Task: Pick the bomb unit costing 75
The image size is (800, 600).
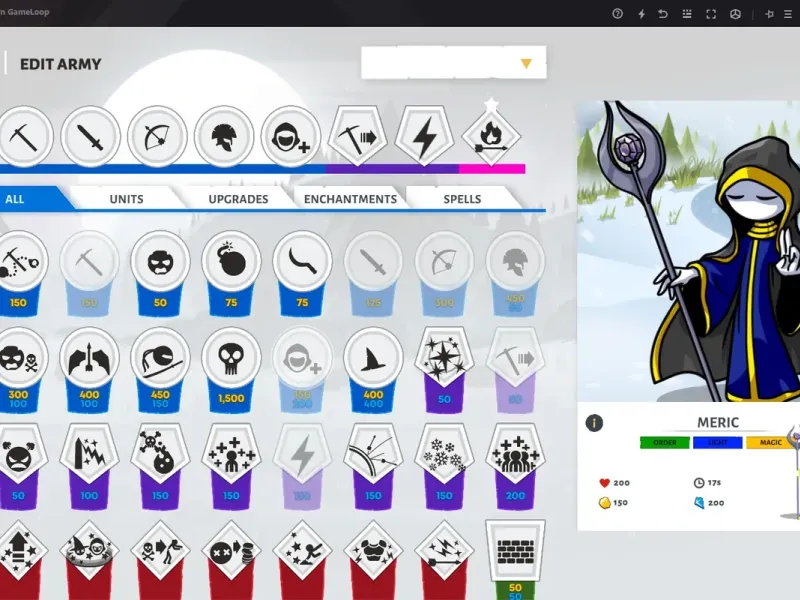Action: [x=231, y=273]
